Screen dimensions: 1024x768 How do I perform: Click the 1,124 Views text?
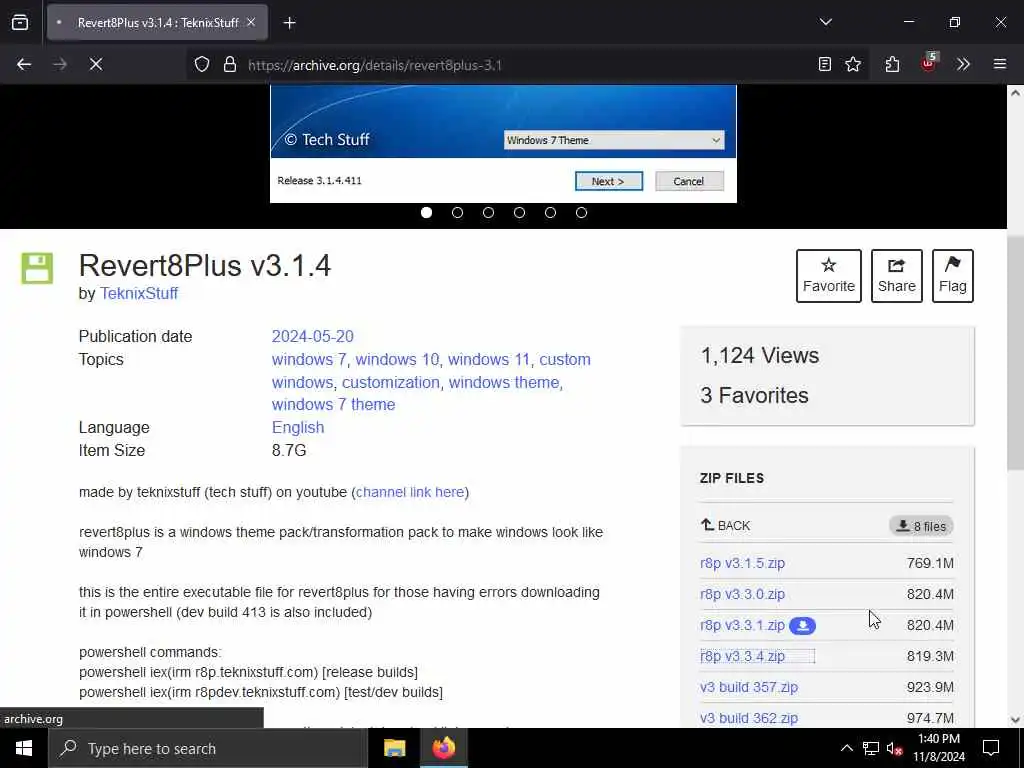click(x=760, y=356)
